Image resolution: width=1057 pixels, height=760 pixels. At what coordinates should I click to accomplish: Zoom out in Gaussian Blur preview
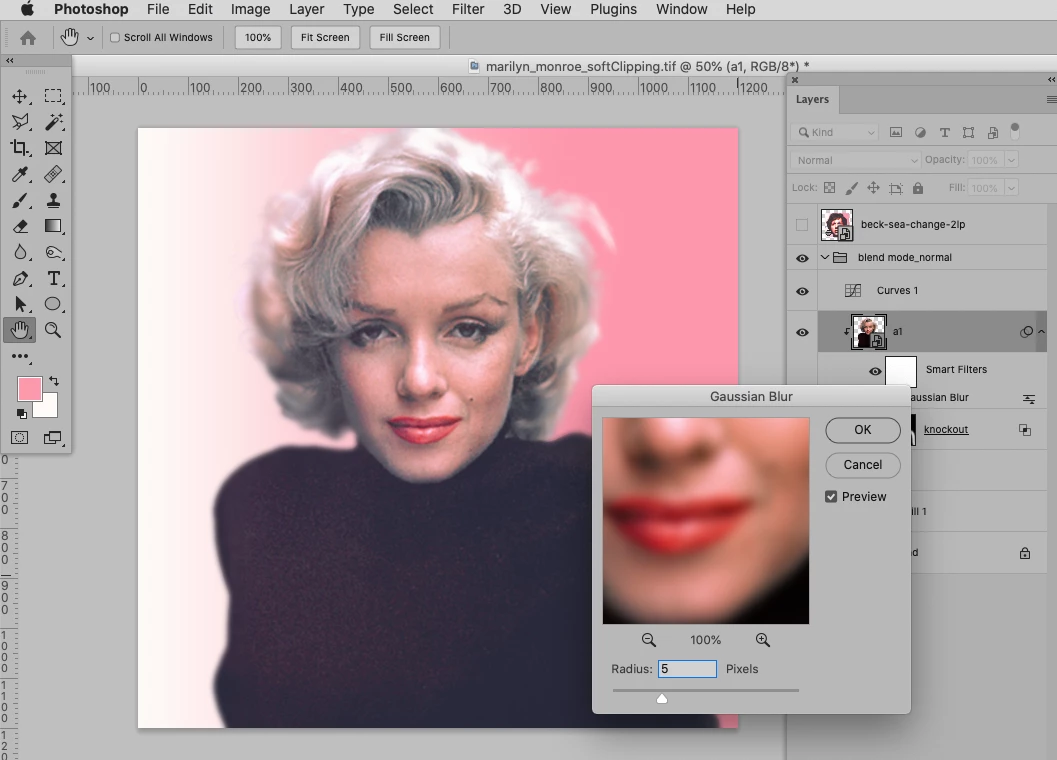point(648,639)
